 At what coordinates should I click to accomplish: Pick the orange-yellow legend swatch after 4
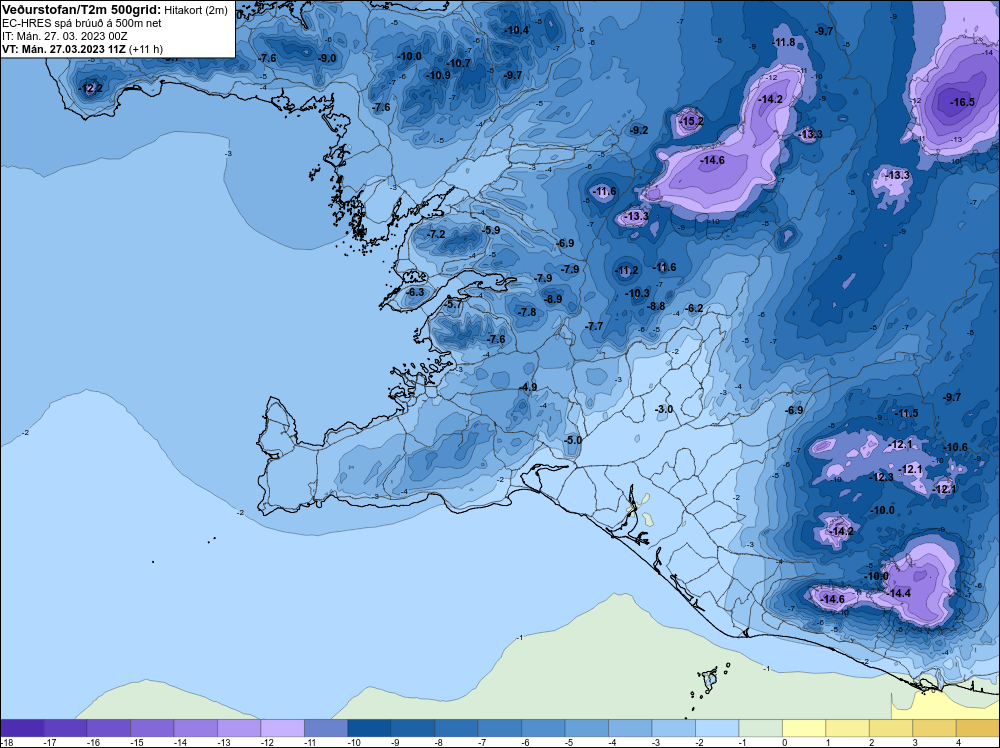click(978, 728)
